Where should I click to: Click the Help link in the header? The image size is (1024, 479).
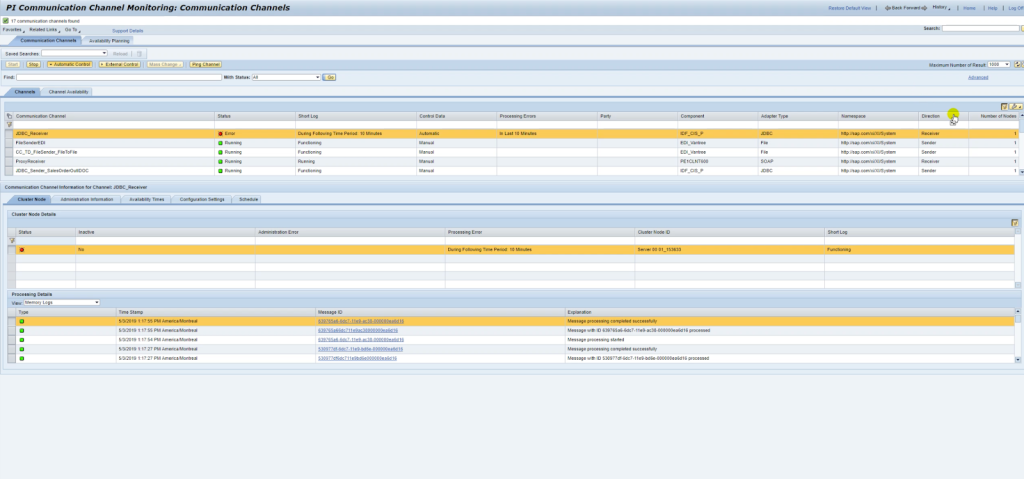click(x=993, y=8)
